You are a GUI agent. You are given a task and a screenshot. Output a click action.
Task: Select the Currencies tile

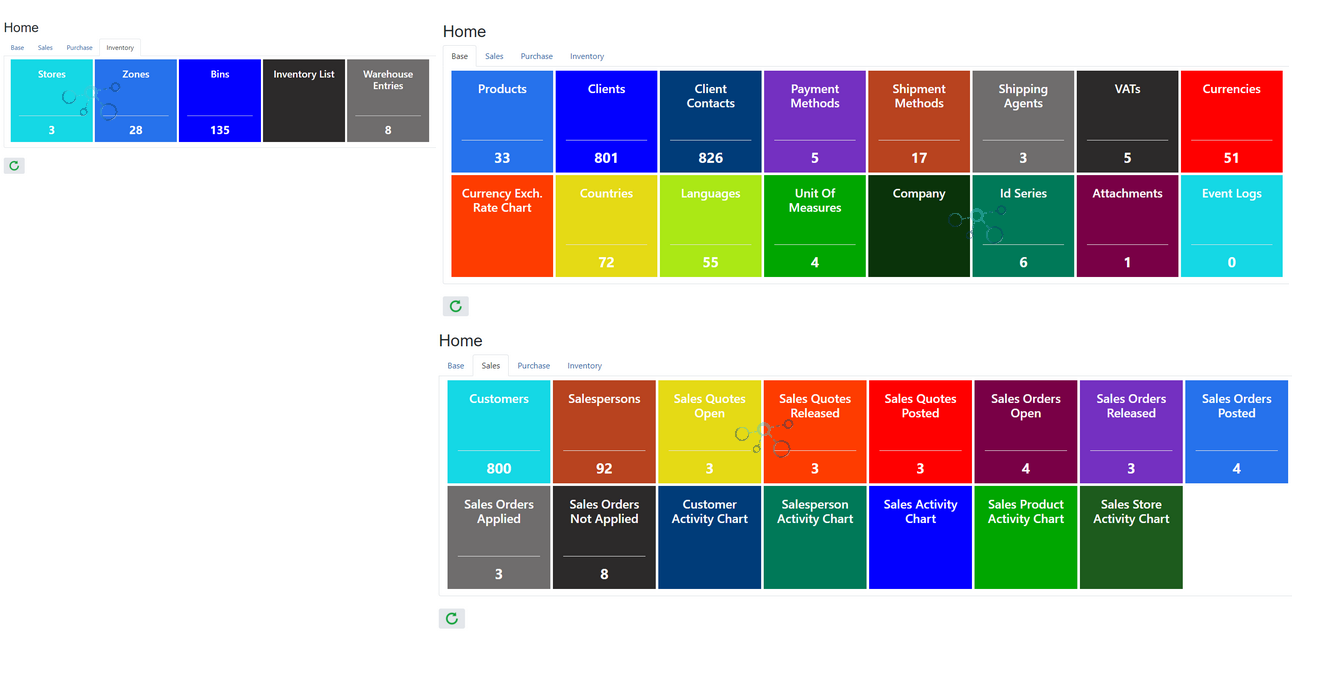[1231, 121]
